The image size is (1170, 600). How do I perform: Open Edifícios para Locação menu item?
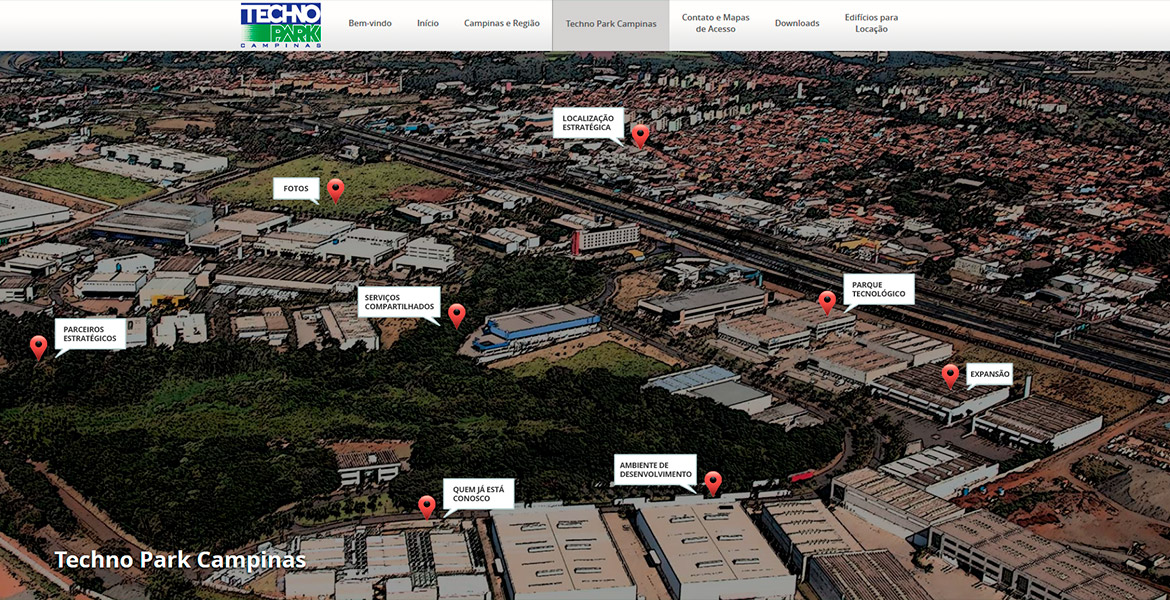click(872, 23)
